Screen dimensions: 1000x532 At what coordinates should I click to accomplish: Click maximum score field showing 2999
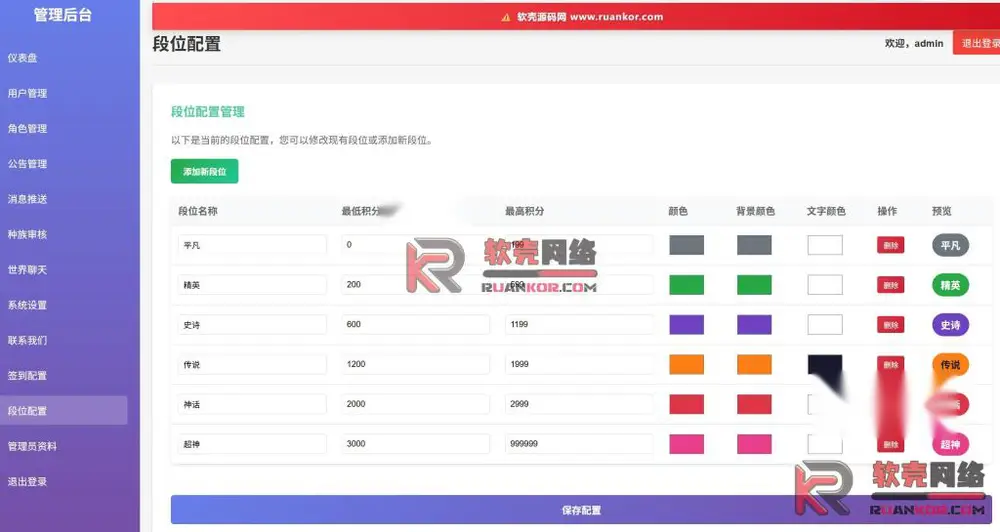(x=579, y=404)
